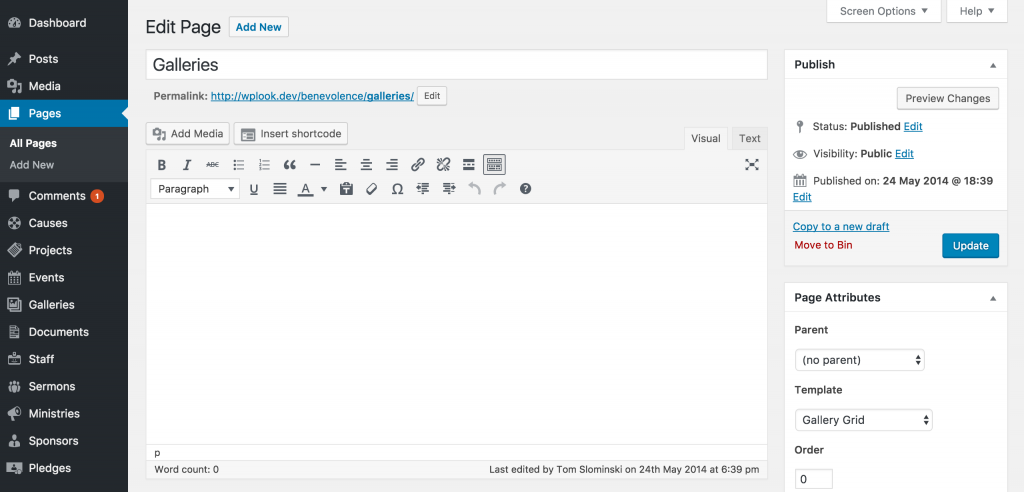Toggle the toolbar kitchen sink
The width and height of the screenshot is (1024, 492).
click(494, 165)
